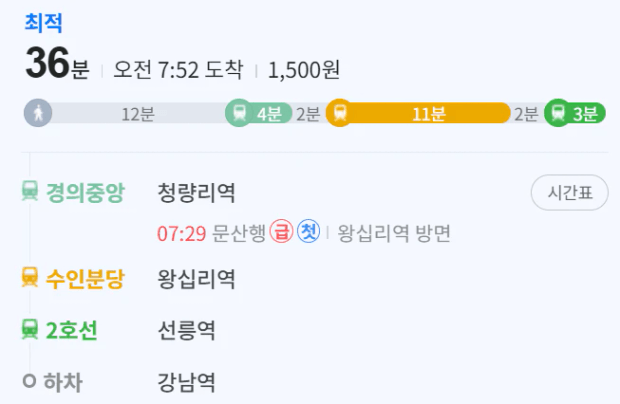Click the 왕십리역 transfer station name
The height and width of the screenshot is (404, 620).
point(197,279)
